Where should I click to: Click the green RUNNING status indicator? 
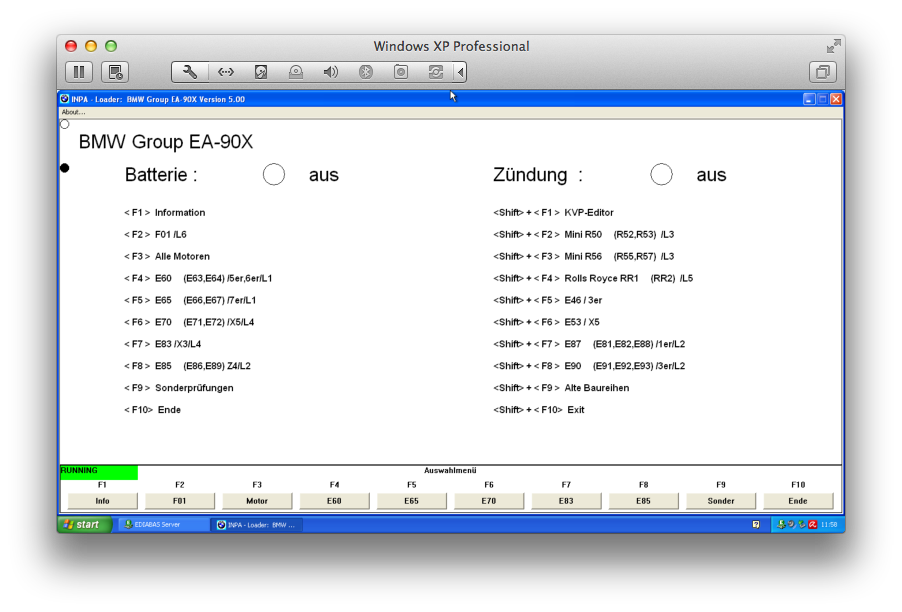[x=99, y=472]
